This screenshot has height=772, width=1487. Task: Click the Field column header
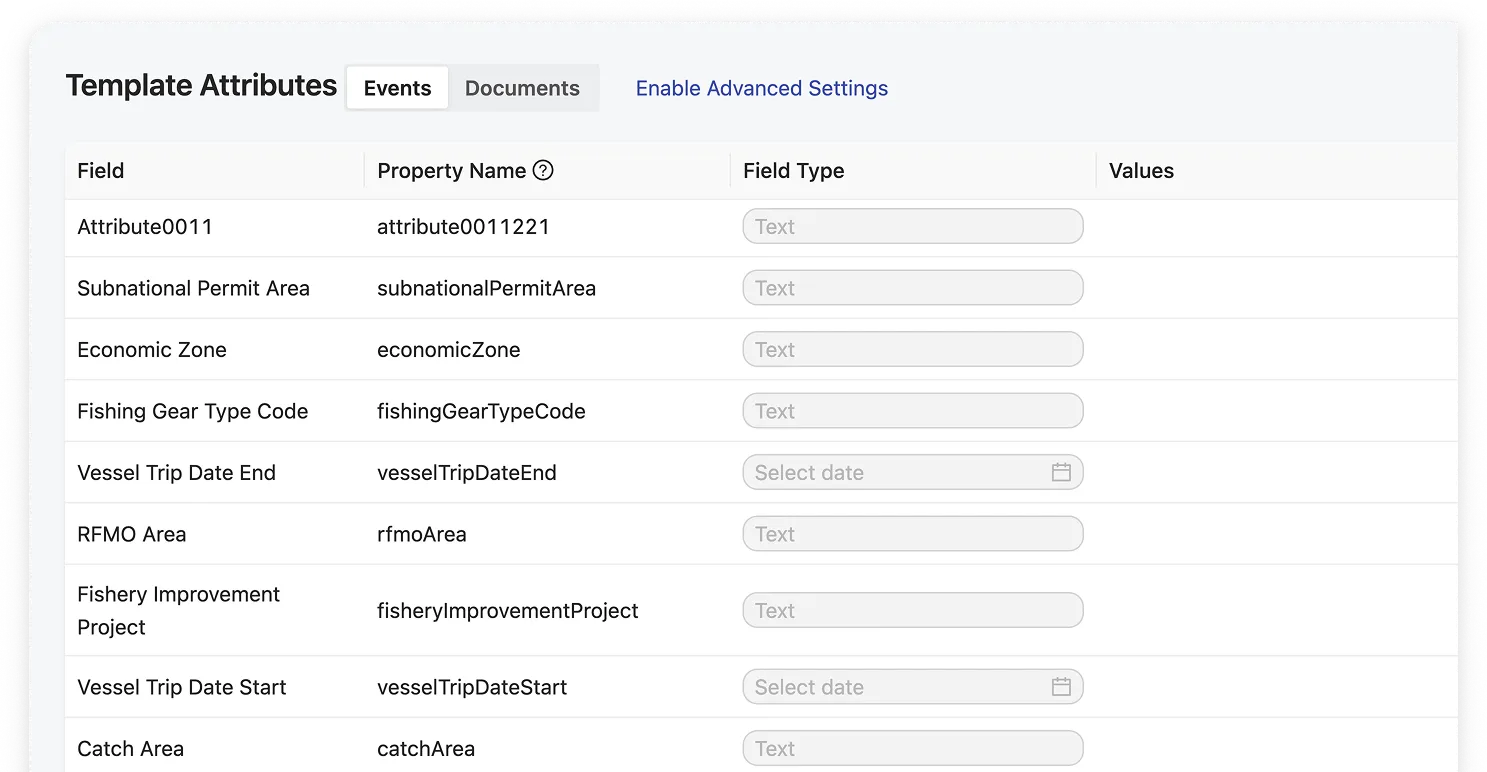pyautogui.click(x=101, y=171)
